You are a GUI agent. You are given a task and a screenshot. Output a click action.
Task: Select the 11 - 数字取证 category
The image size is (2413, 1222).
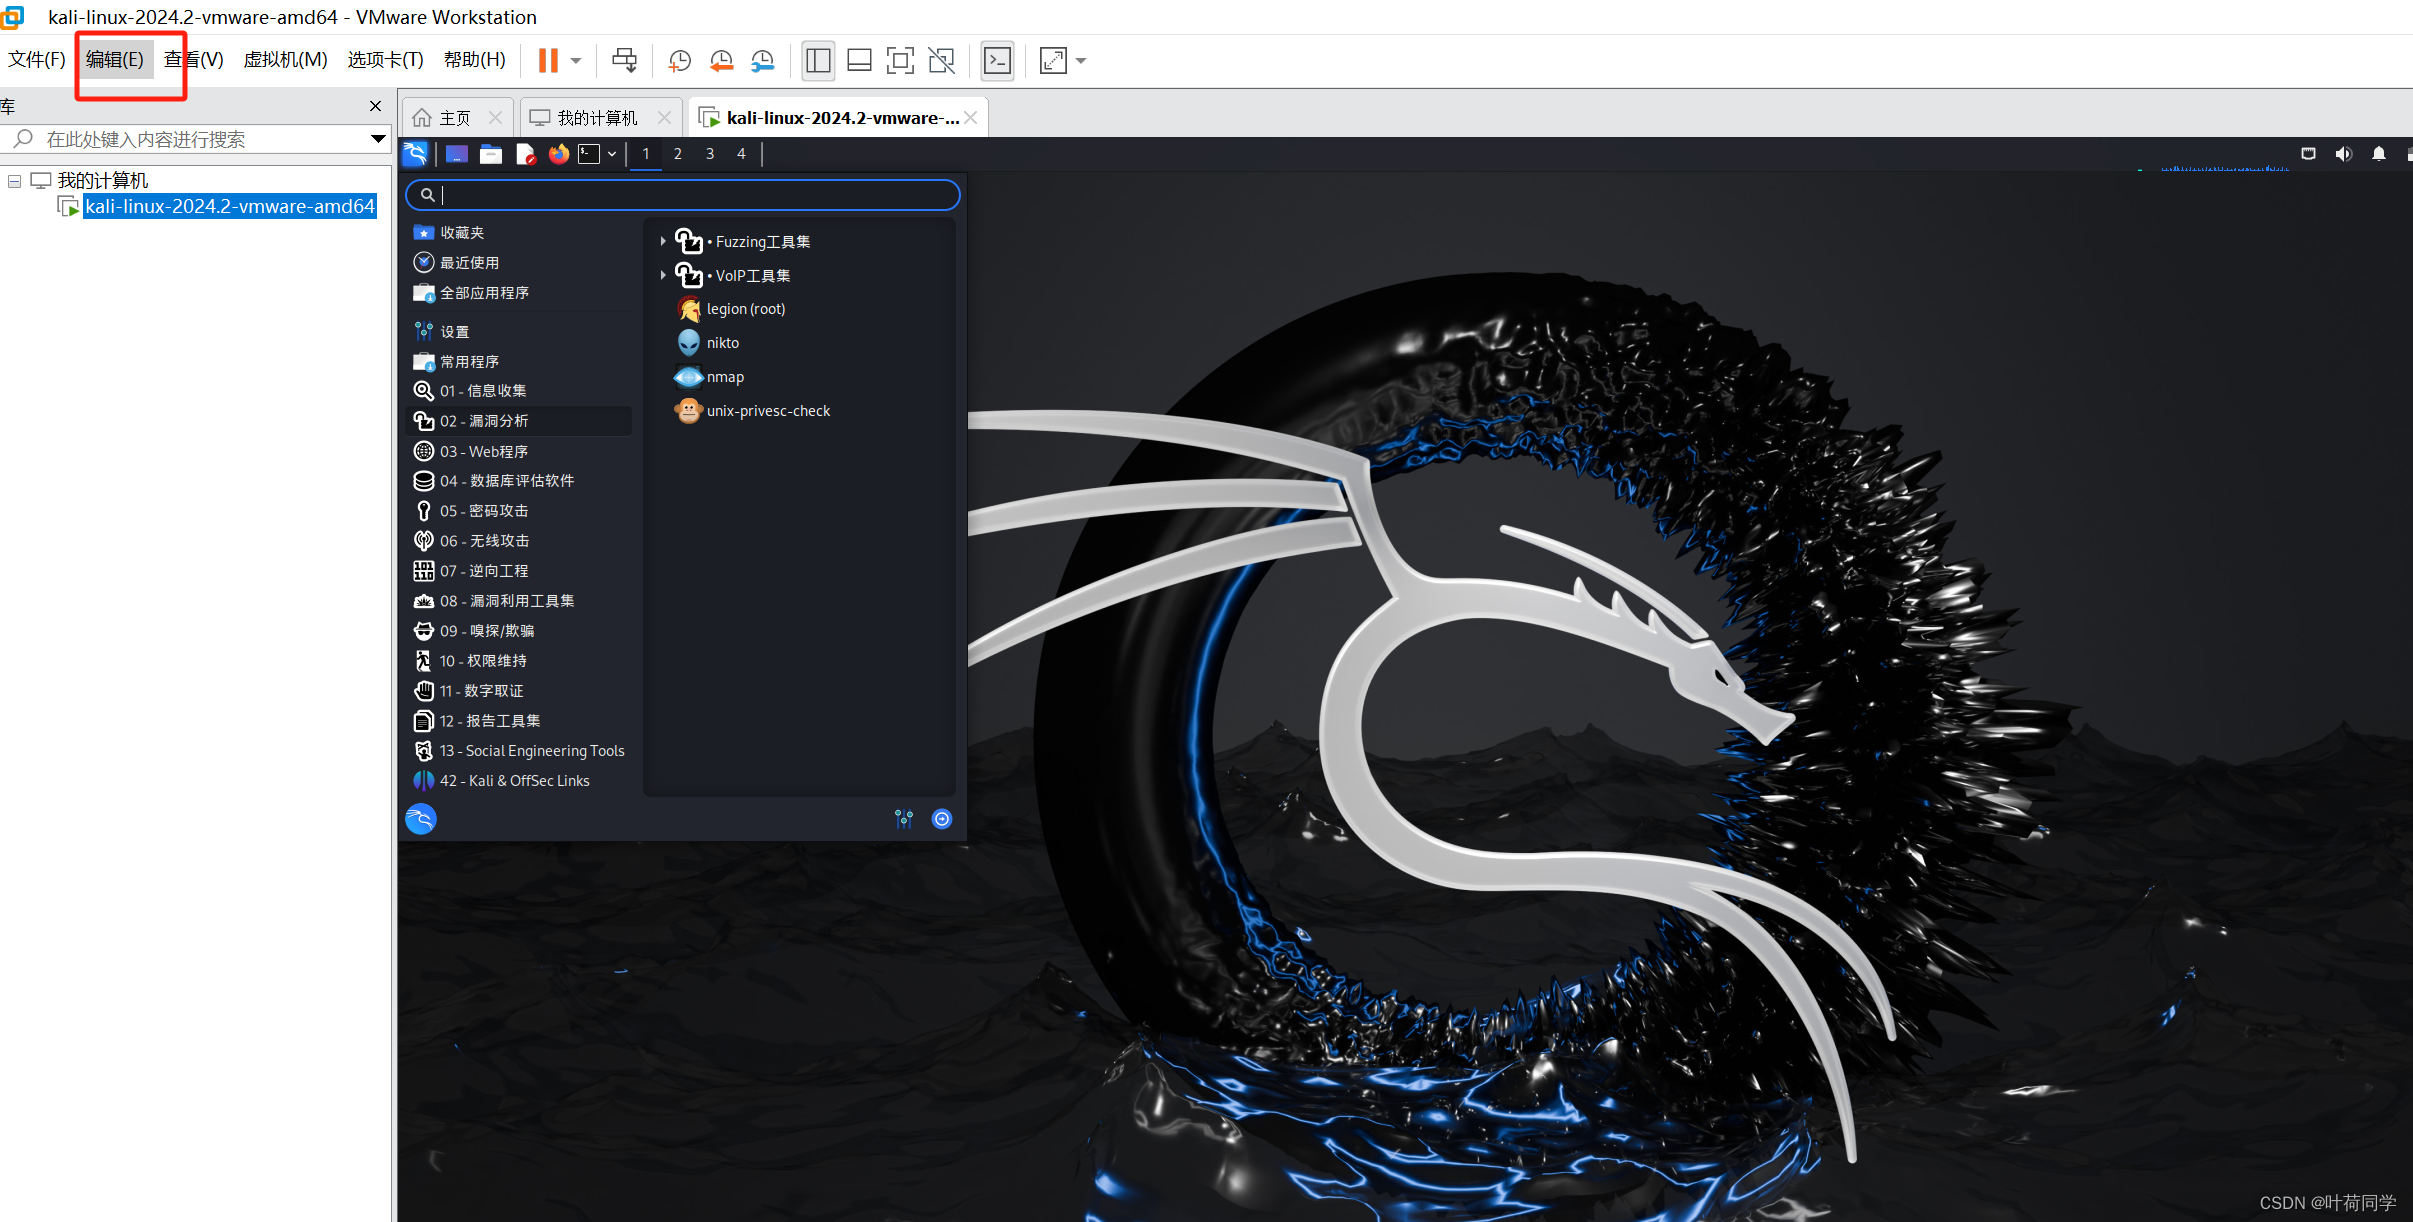520,691
